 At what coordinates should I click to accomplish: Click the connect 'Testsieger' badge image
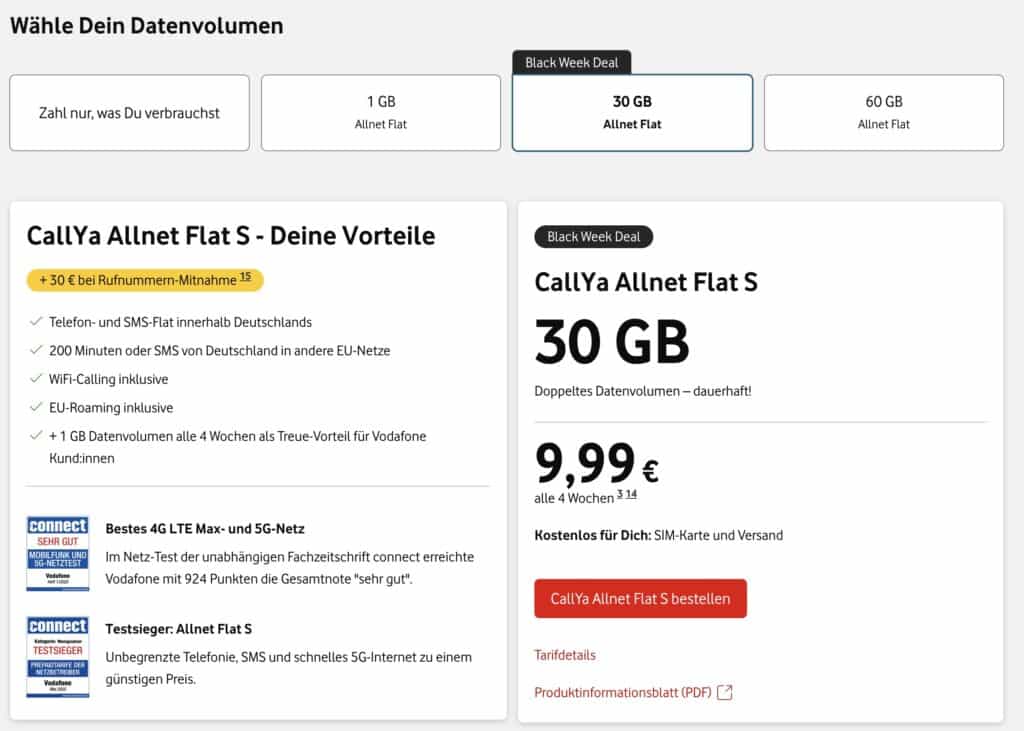click(x=58, y=656)
